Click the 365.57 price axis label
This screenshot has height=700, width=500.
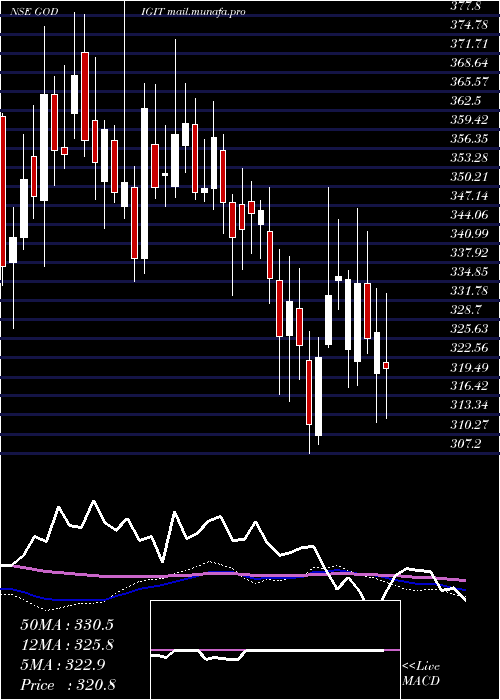pyautogui.click(x=469, y=82)
